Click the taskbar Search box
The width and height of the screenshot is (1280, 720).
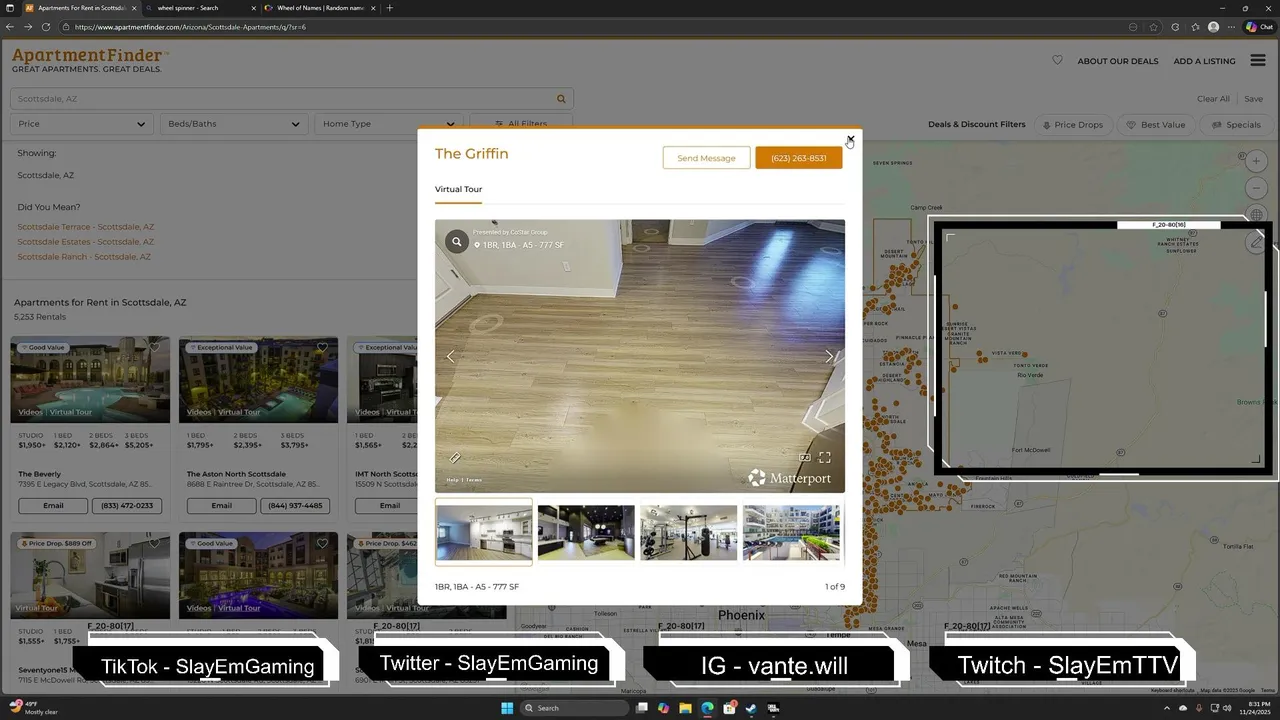click(576, 708)
